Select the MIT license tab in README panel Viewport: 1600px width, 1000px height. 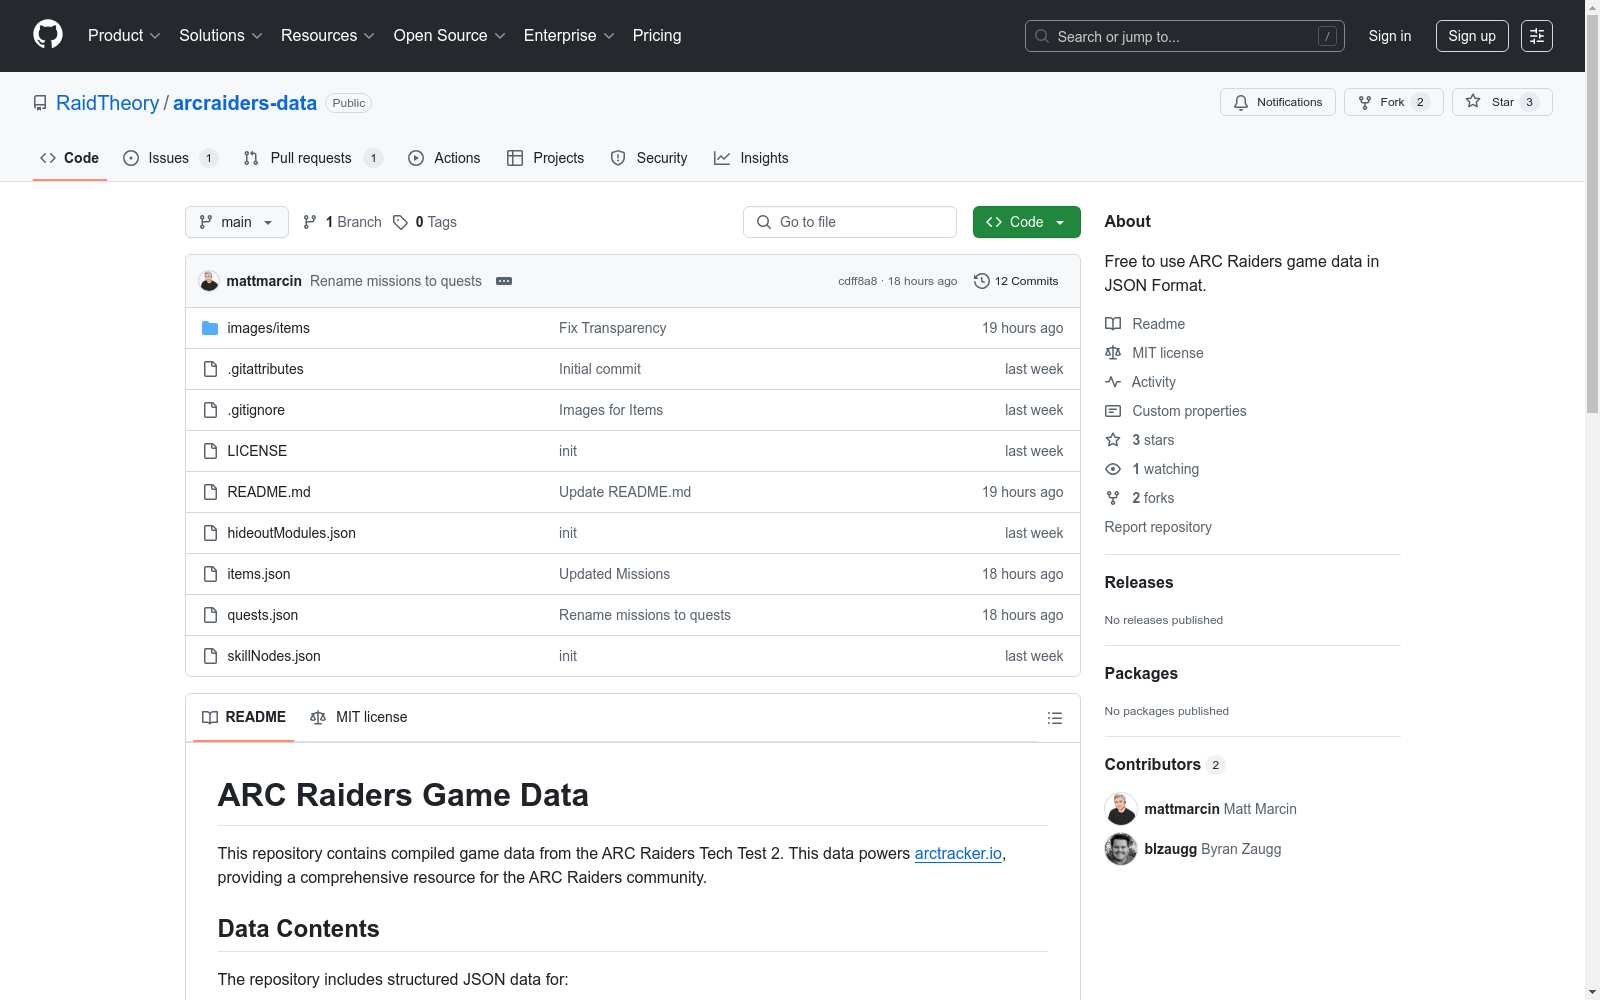tap(359, 717)
